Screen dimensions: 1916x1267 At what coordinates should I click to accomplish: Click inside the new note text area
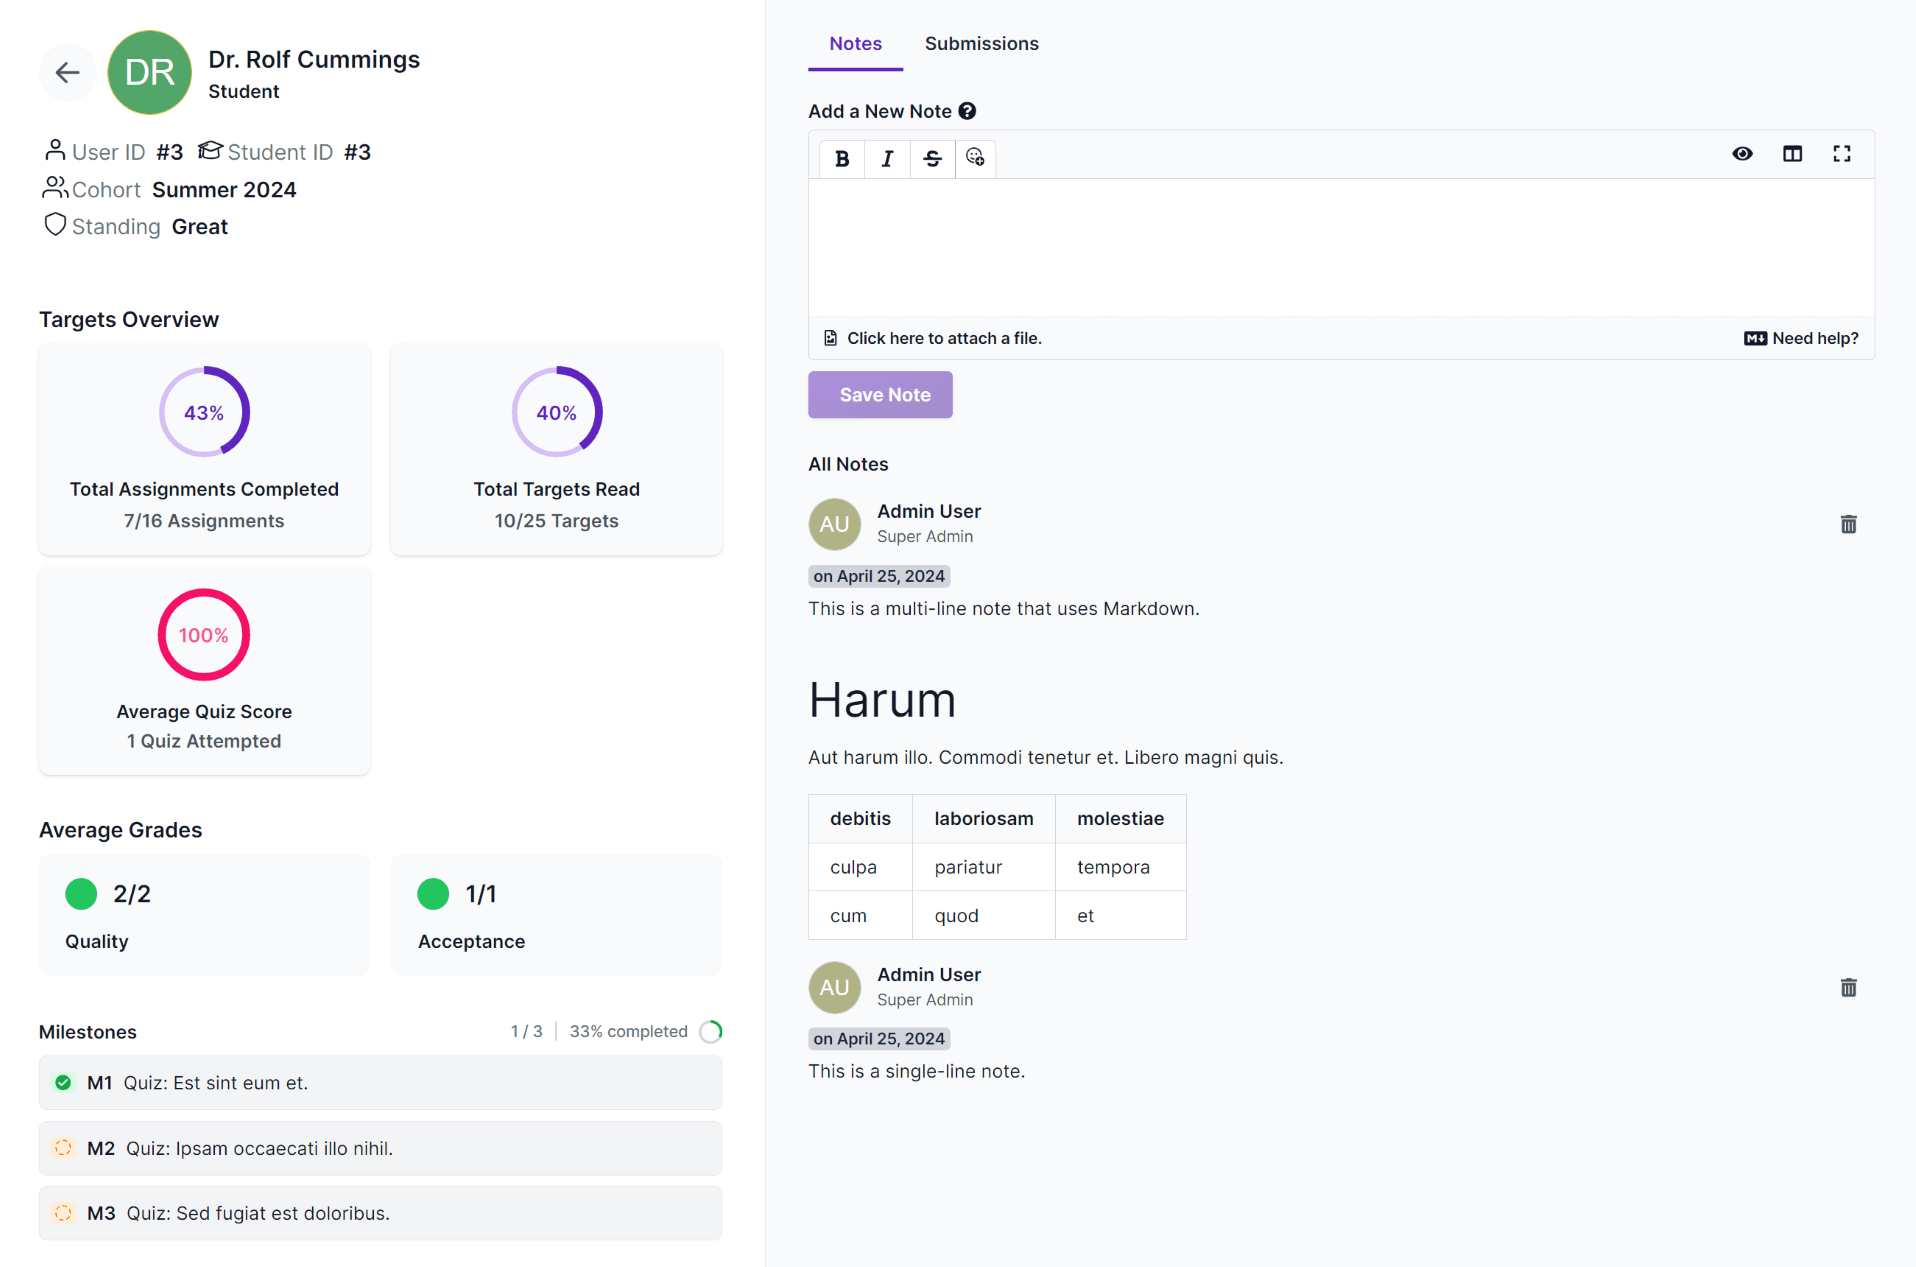pyautogui.click(x=1340, y=247)
